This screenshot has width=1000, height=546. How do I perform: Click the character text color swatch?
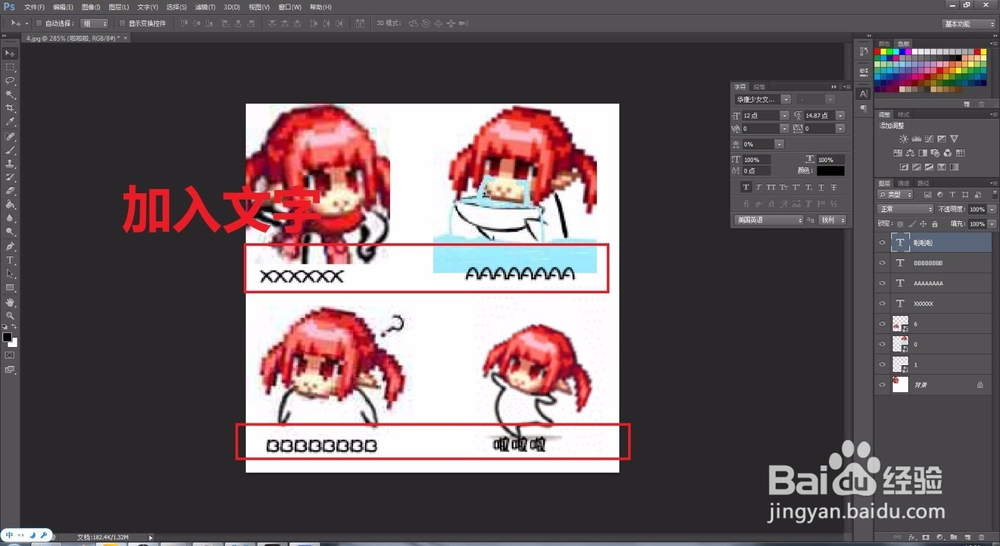[x=830, y=171]
